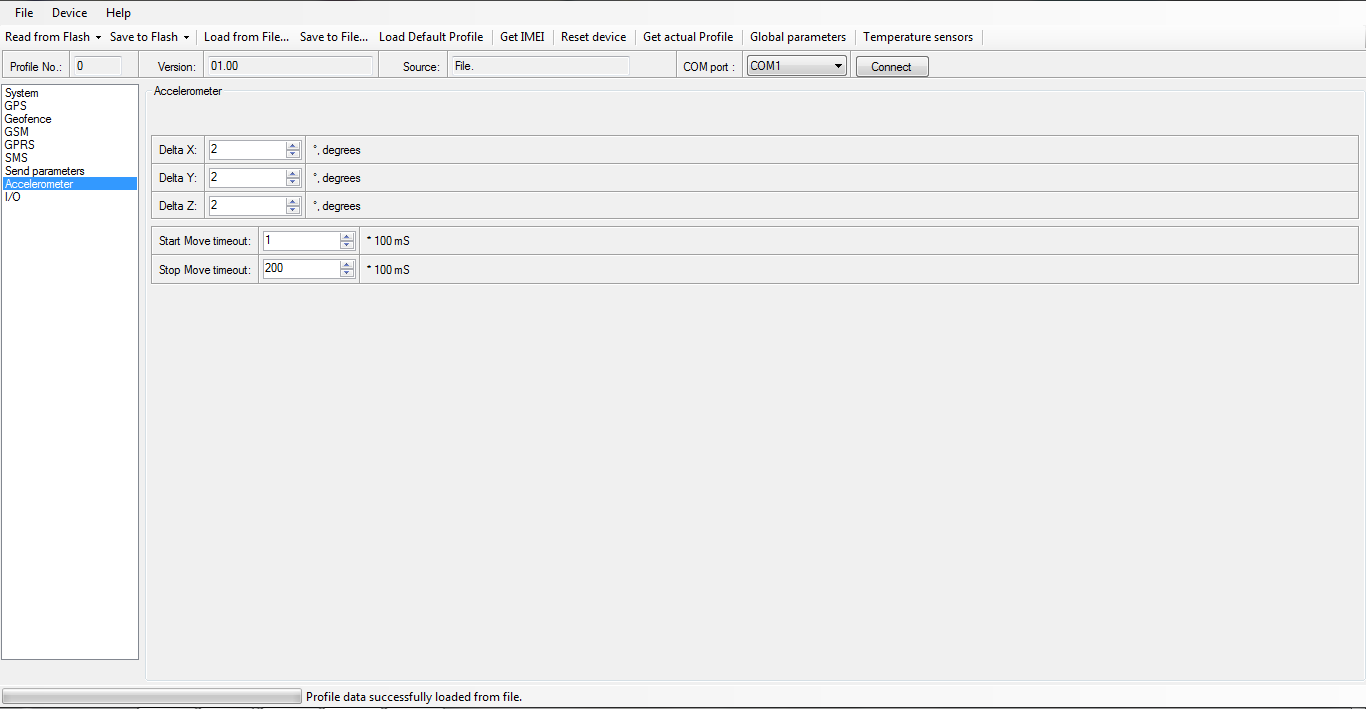
Task: Increase Stop Move timeout using up arrow
Action: (347, 265)
